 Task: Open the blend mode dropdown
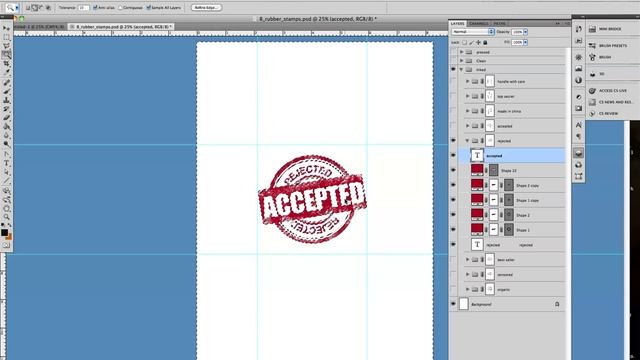point(473,32)
